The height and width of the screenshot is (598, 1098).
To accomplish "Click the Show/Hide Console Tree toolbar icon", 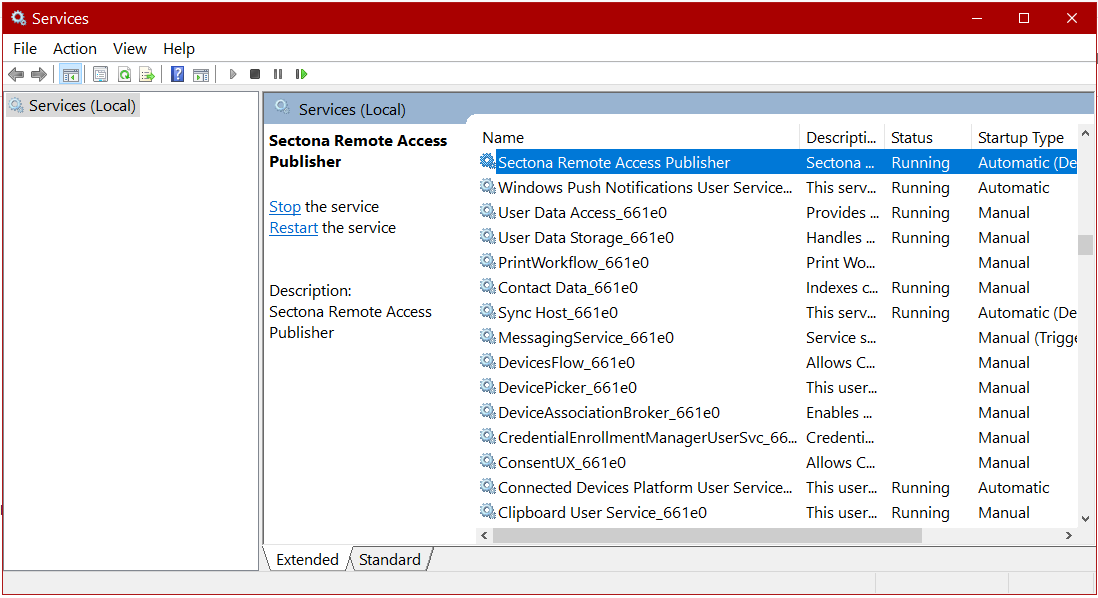I will tap(71, 74).
